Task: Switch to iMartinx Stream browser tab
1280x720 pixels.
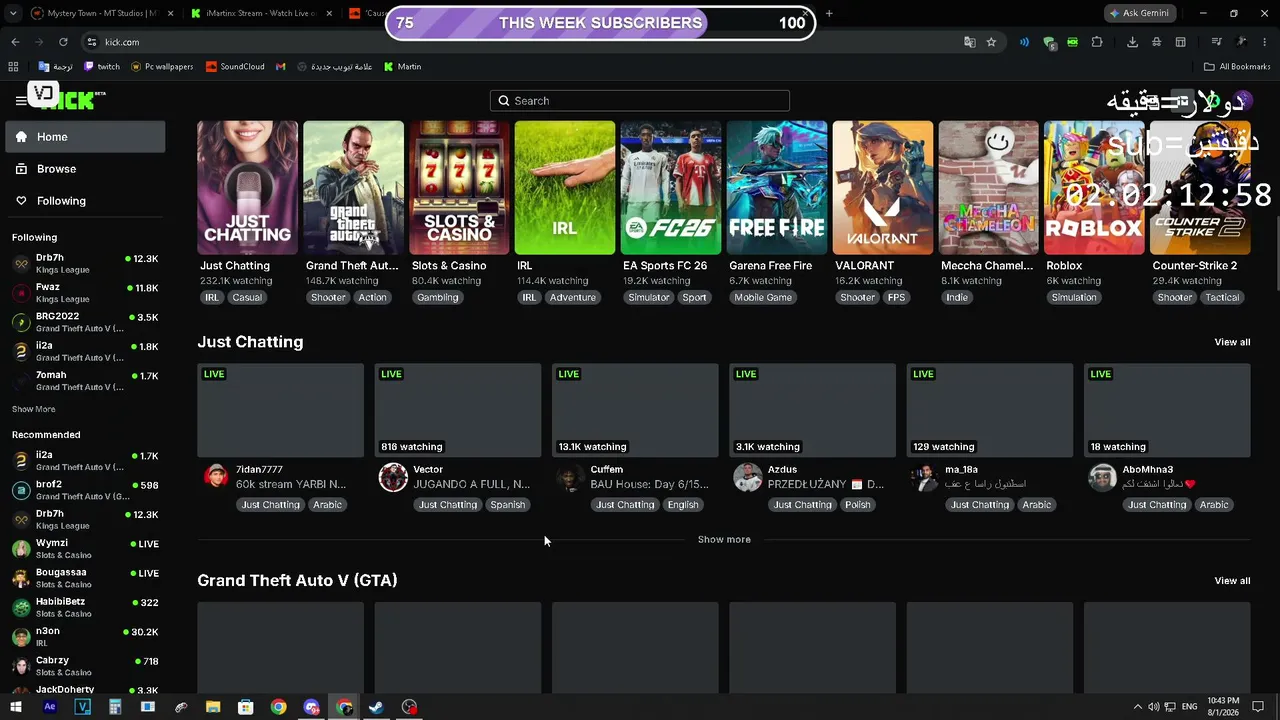Action: point(262,13)
